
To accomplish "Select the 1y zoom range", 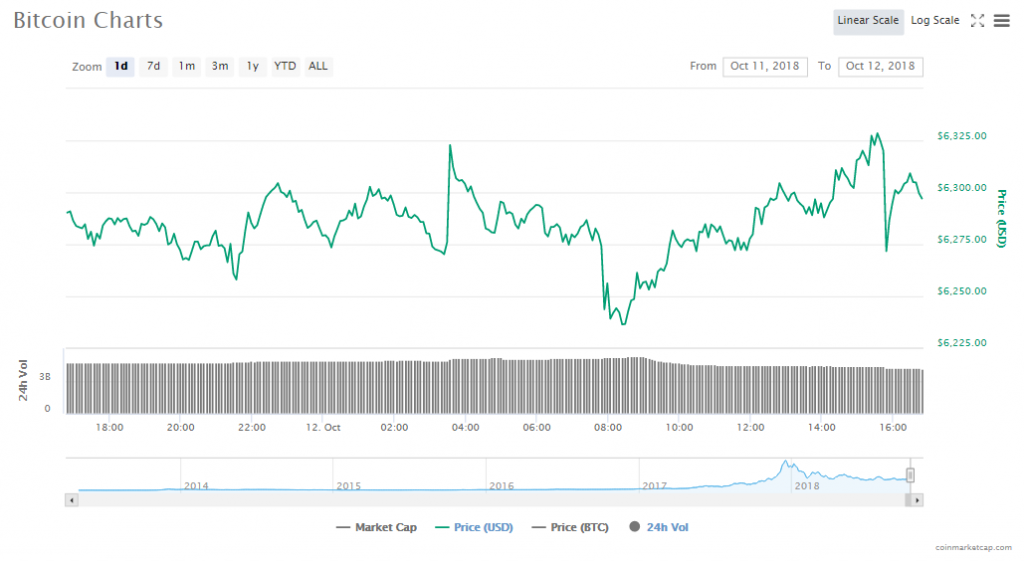I will point(253,66).
